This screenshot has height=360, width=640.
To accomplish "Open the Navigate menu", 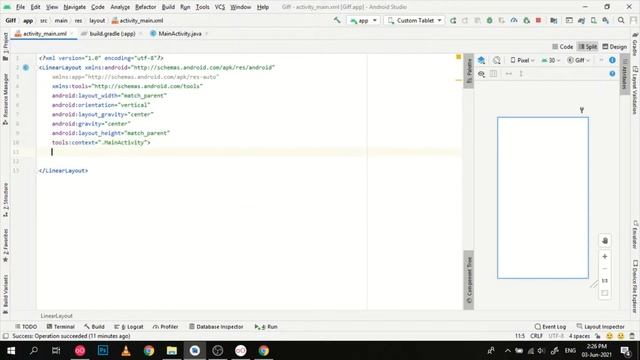I will [74, 7].
